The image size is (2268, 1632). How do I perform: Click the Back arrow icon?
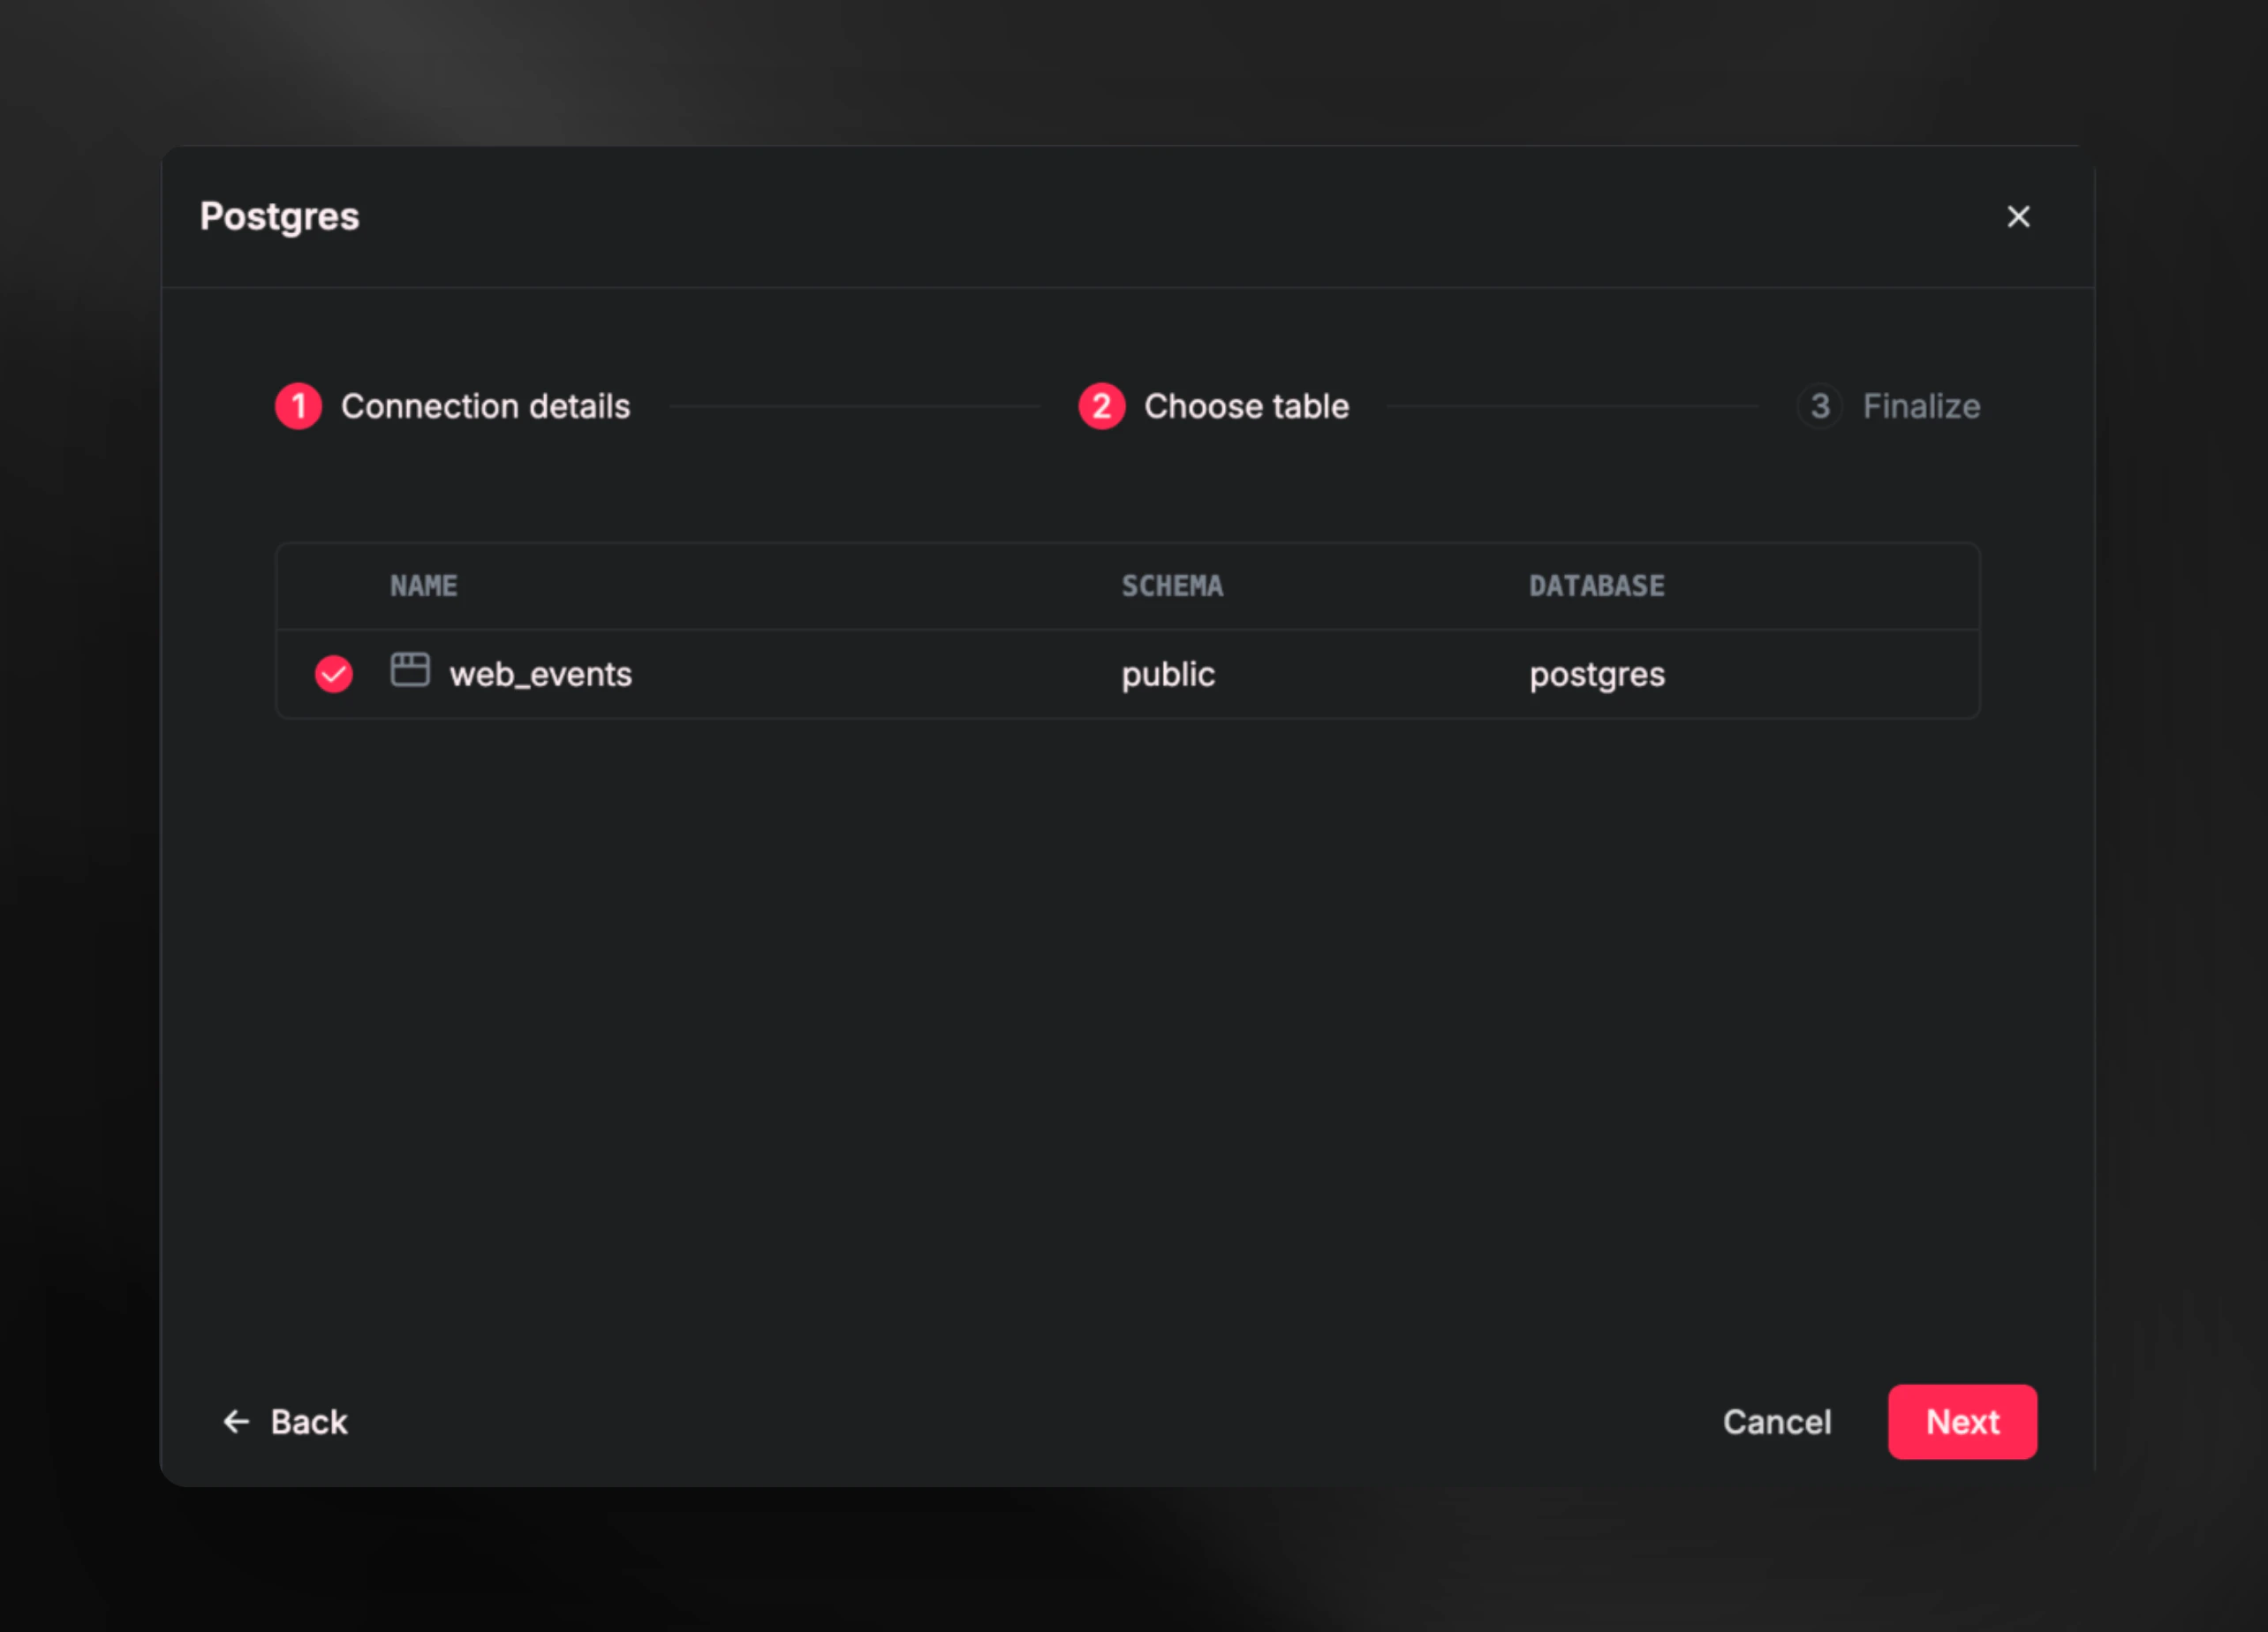[236, 1421]
